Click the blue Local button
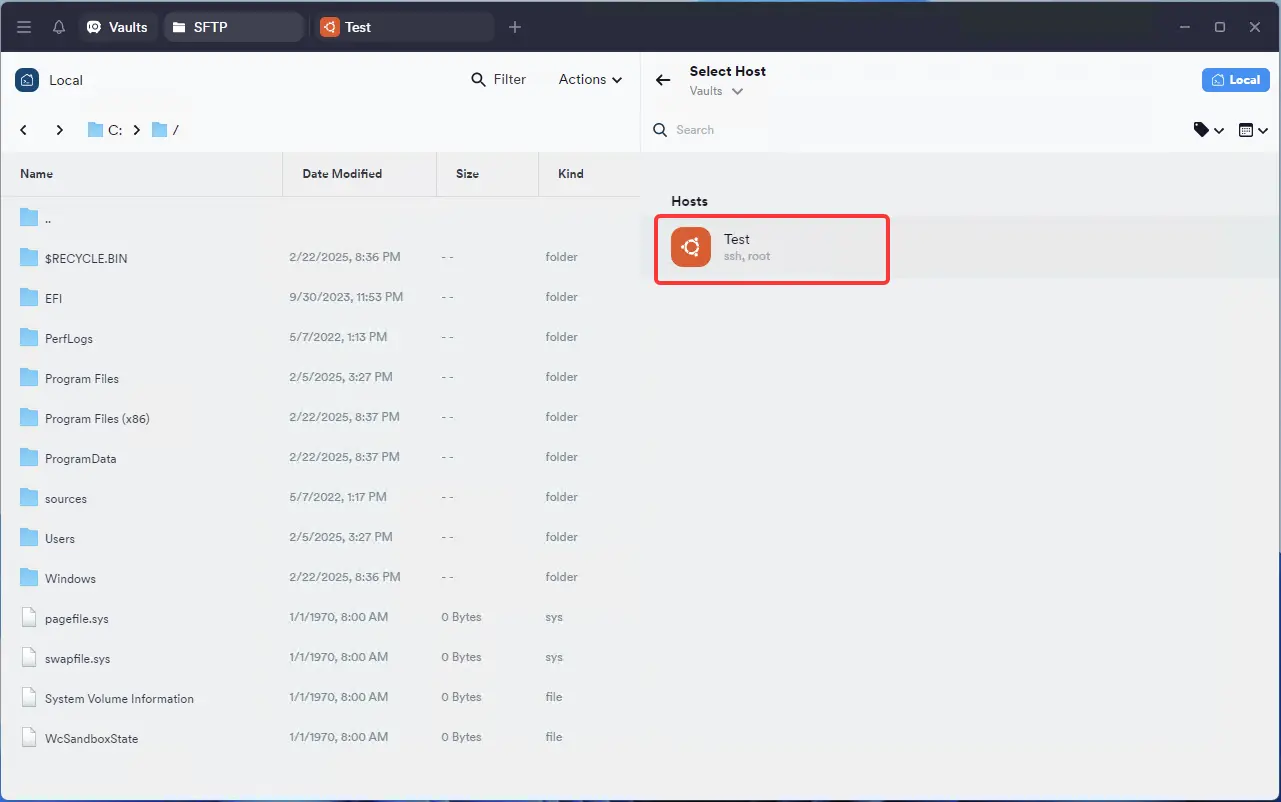Viewport: 1281px width, 802px height. coord(1235,80)
